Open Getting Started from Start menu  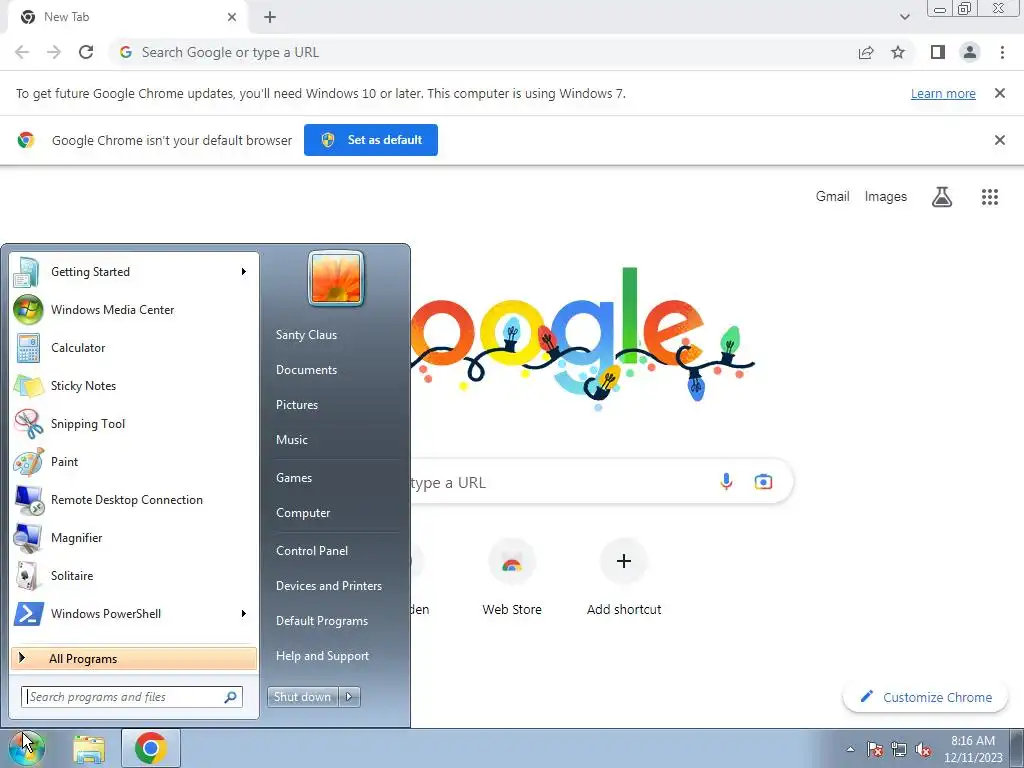134,272
